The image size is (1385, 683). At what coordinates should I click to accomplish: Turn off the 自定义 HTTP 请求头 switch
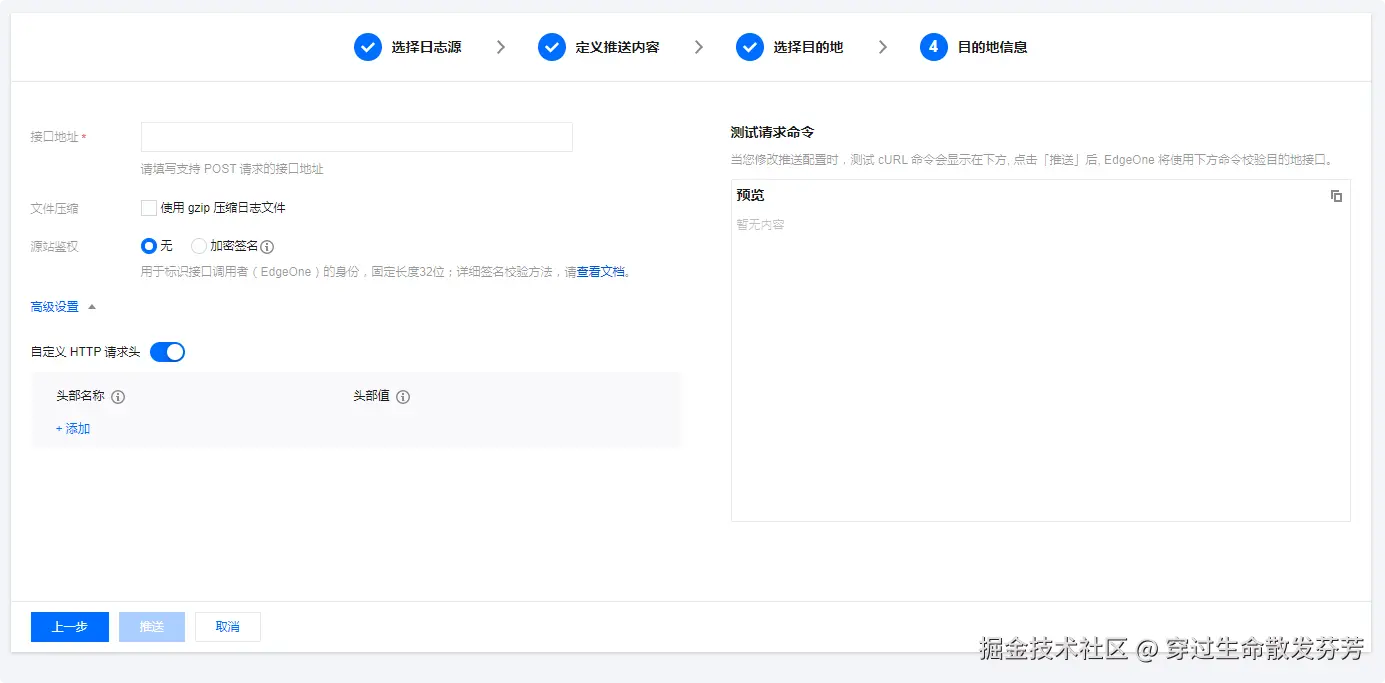[x=167, y=351]
